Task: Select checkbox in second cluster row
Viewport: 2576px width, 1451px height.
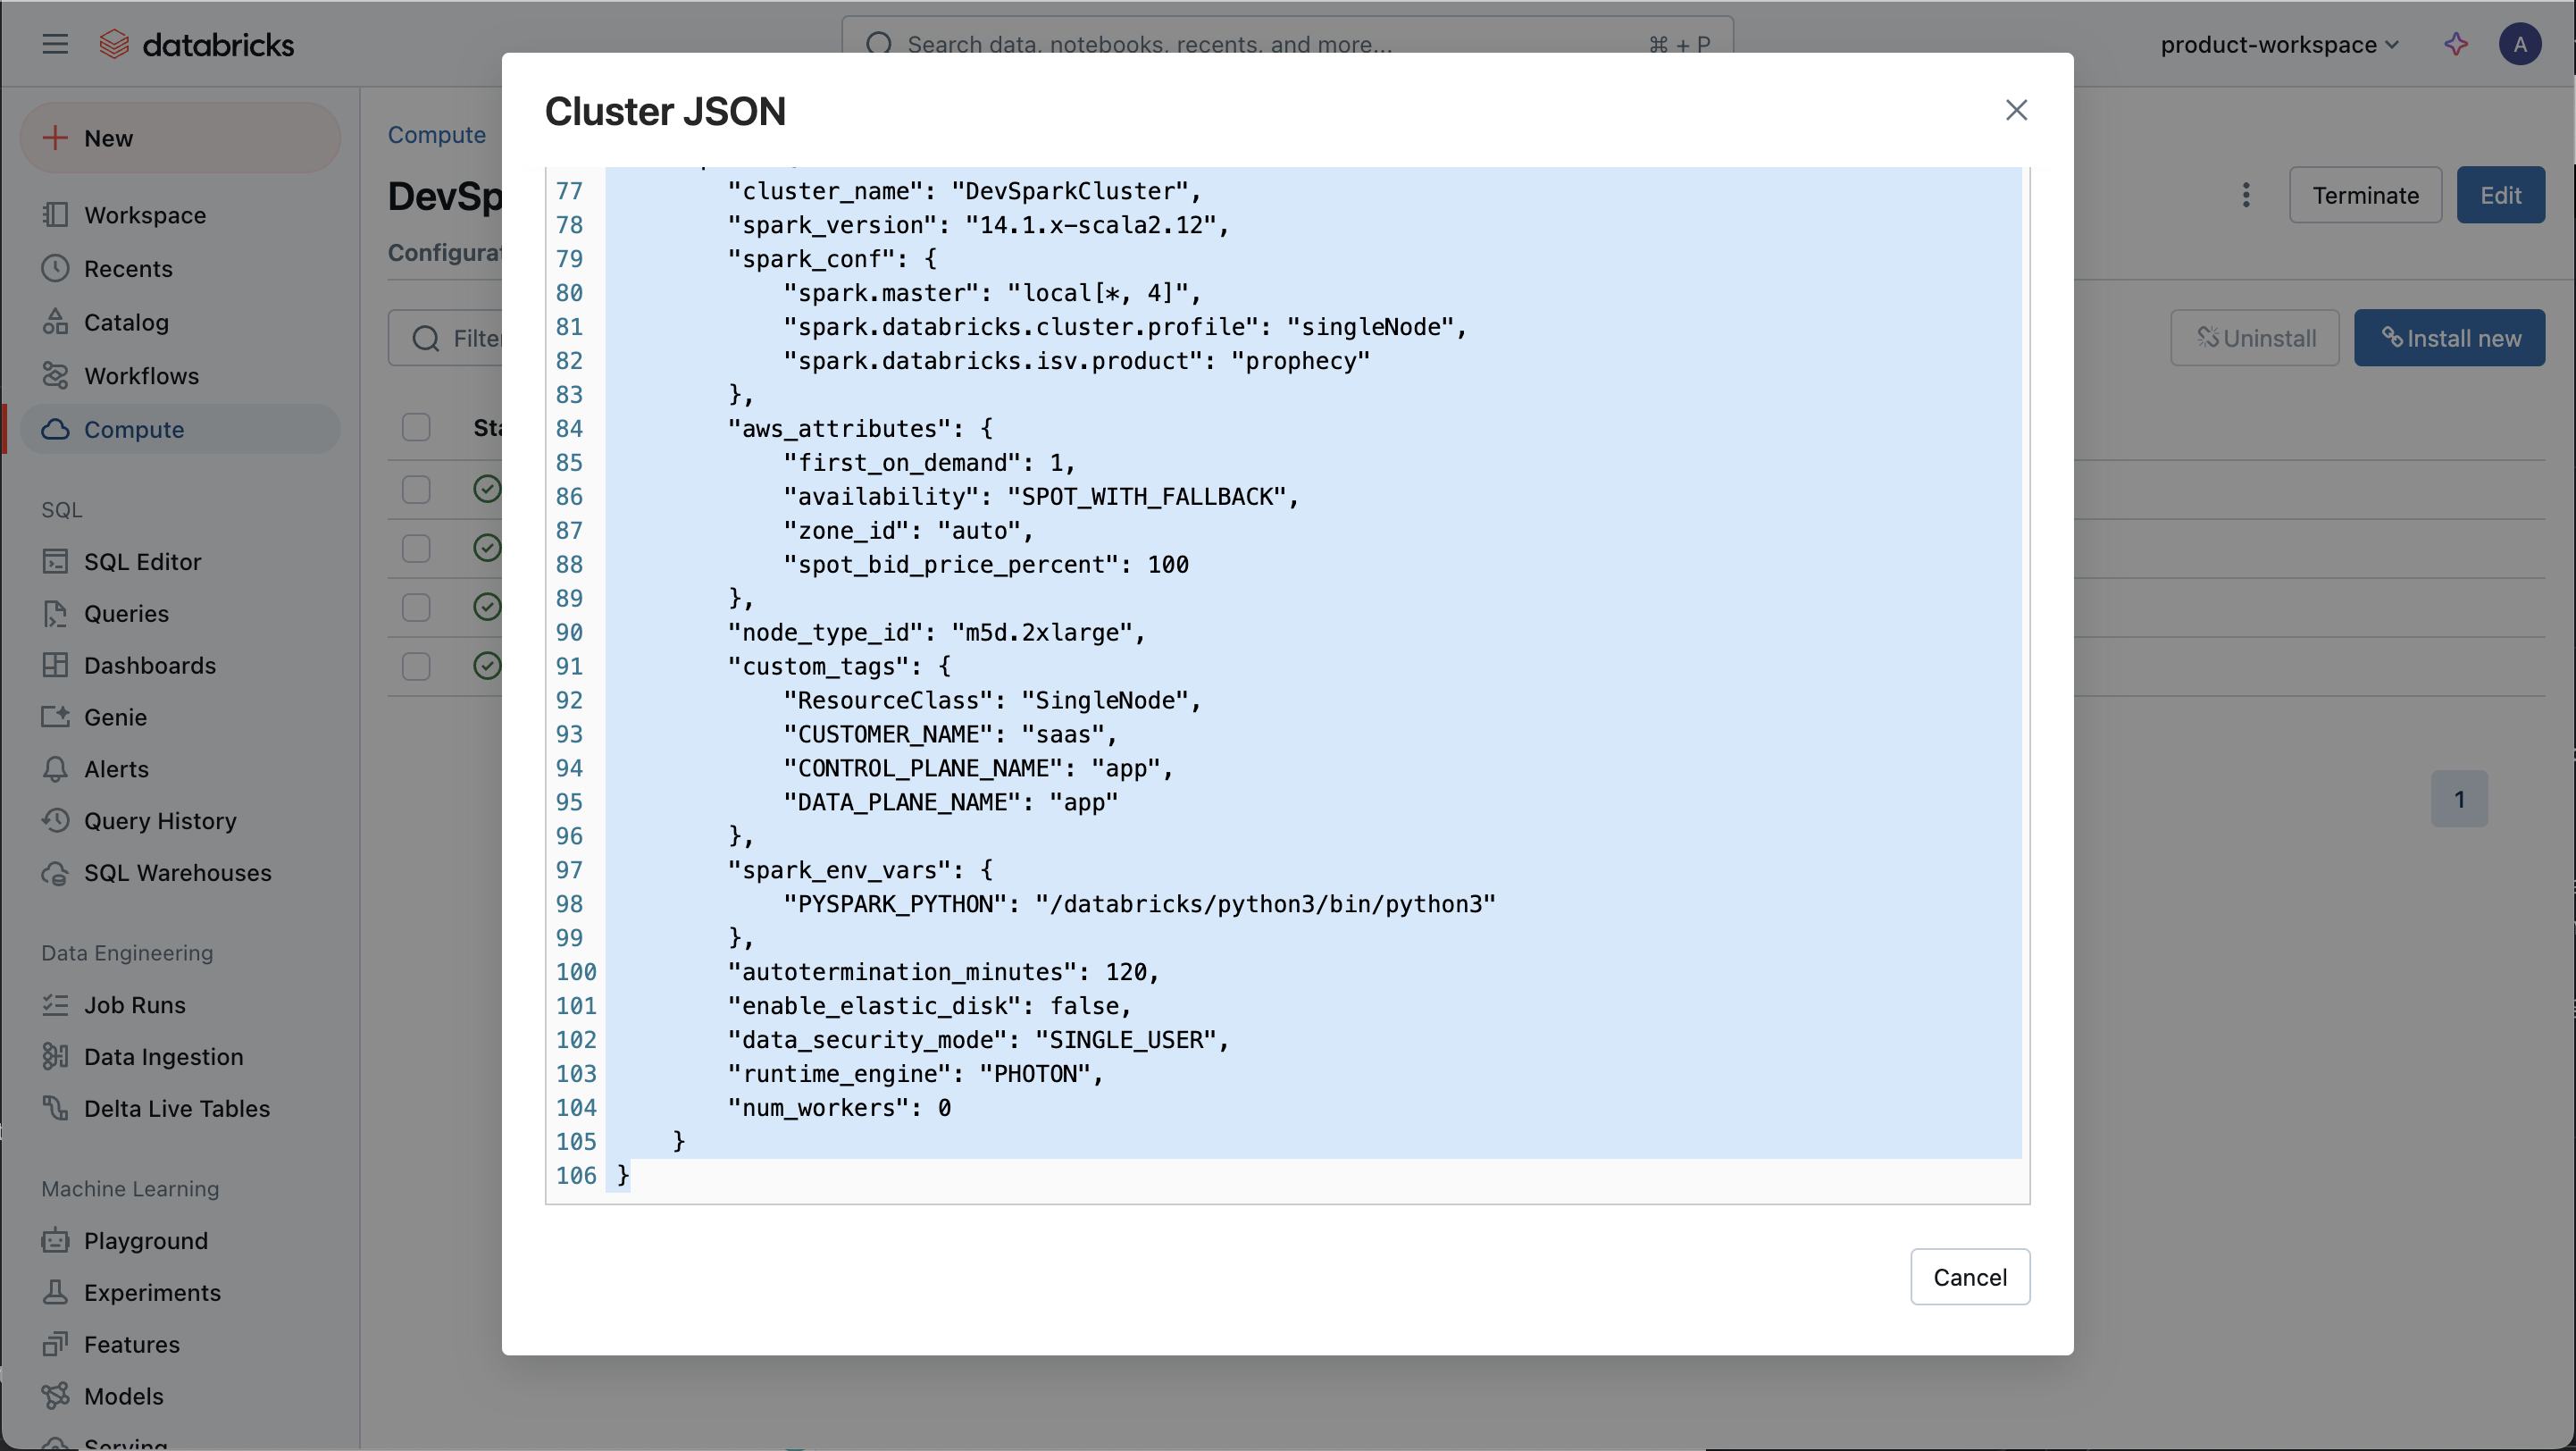Action: (414, 549)
